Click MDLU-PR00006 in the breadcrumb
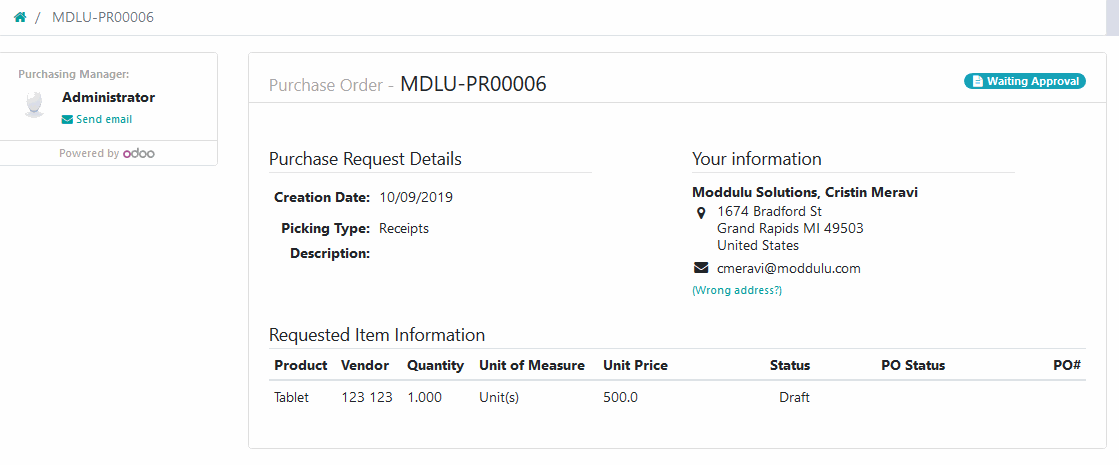 click(103, 17)
